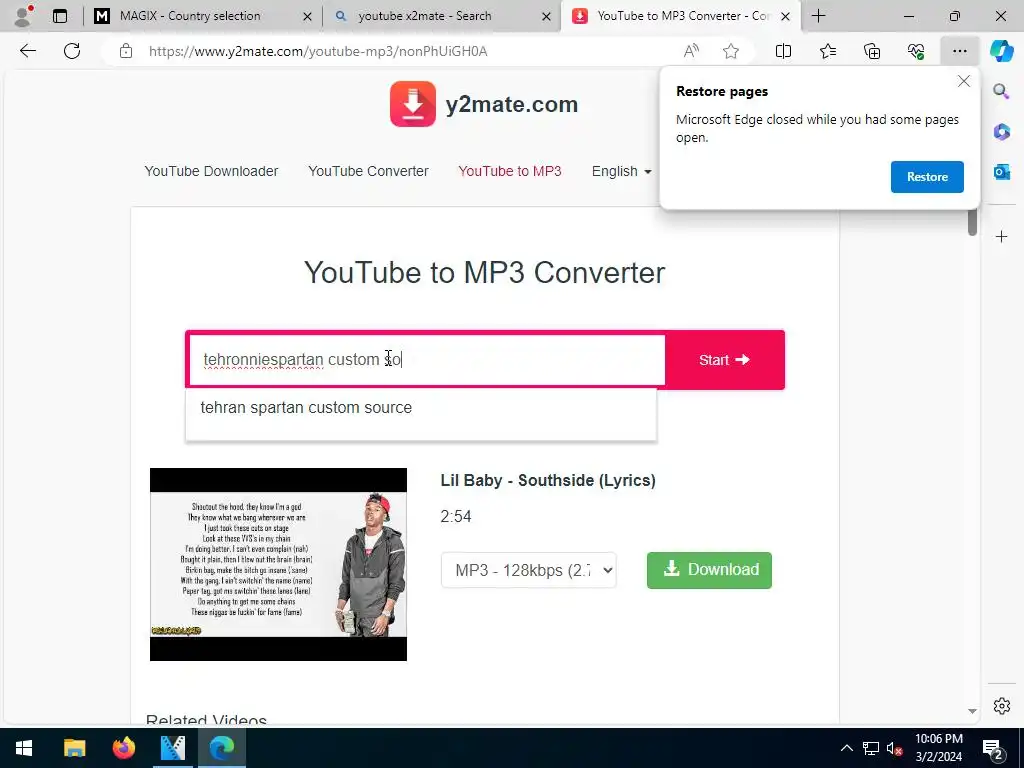This screenshot has width=1024, height=768.
Task: Open sidebar Search icon
Action: point(1001,91)
